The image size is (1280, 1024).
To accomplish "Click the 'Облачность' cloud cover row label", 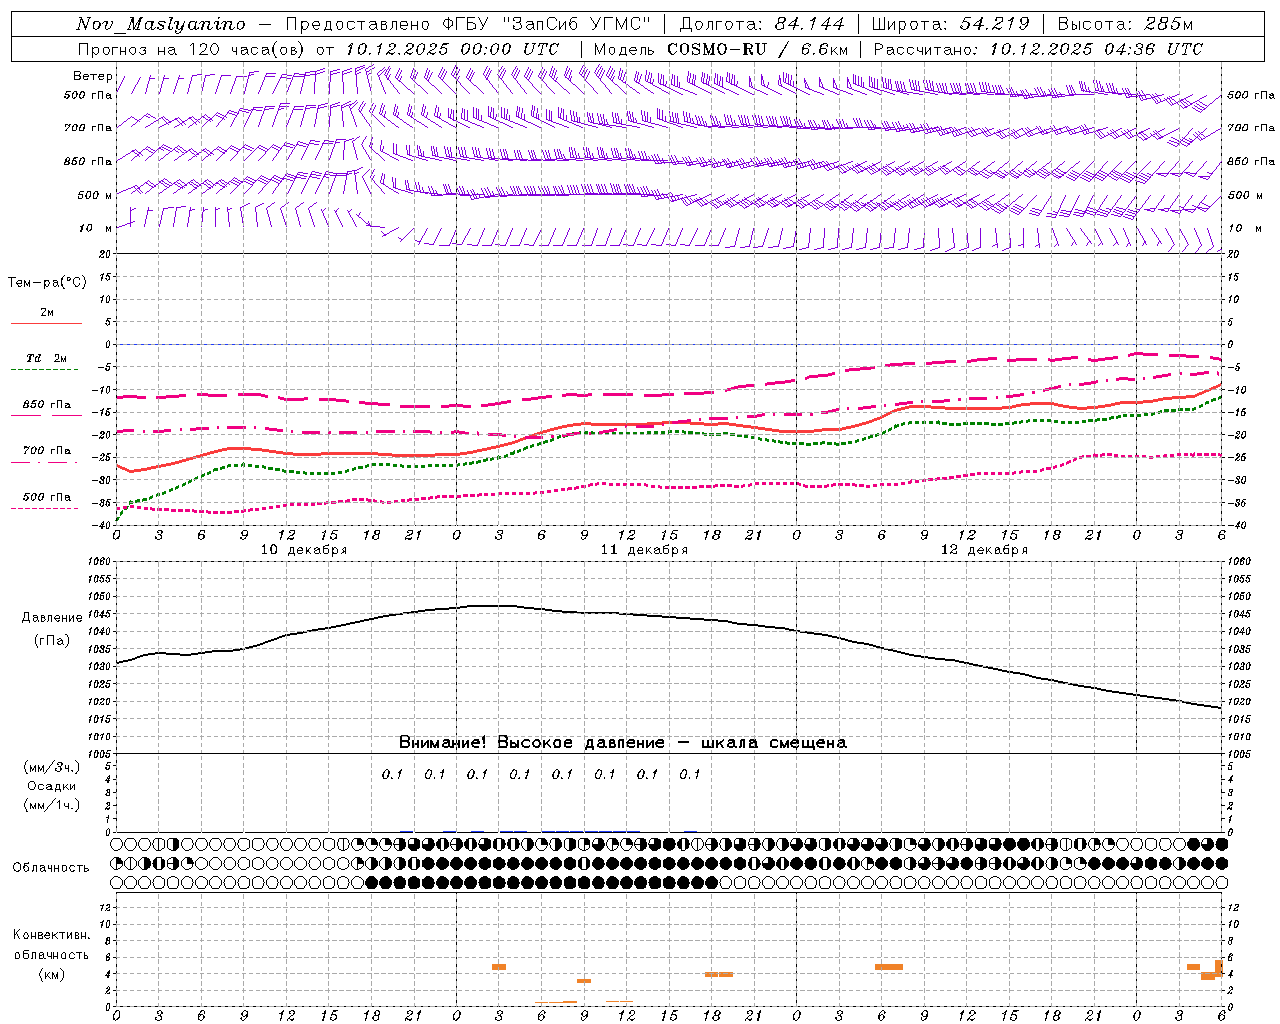I will pyautogui.click(x=51, y=867).
